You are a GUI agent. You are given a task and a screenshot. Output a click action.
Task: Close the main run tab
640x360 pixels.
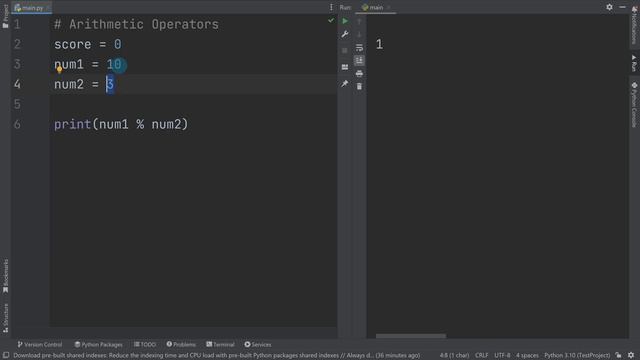[x=389, y=7]
